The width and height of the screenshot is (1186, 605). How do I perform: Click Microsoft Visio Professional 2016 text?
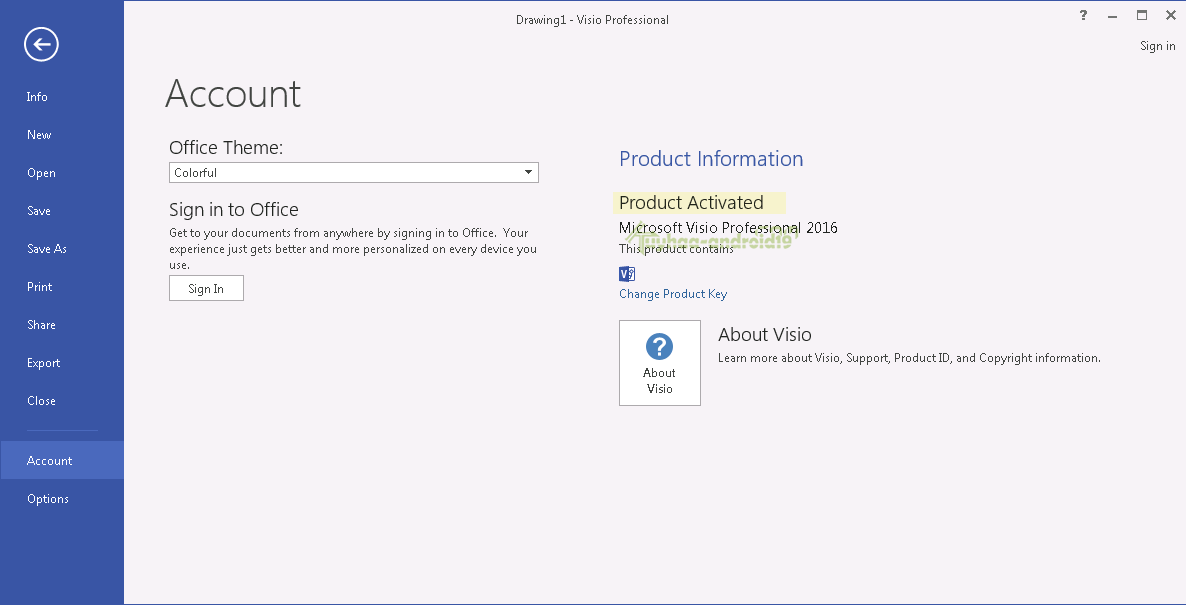point(728,228)
